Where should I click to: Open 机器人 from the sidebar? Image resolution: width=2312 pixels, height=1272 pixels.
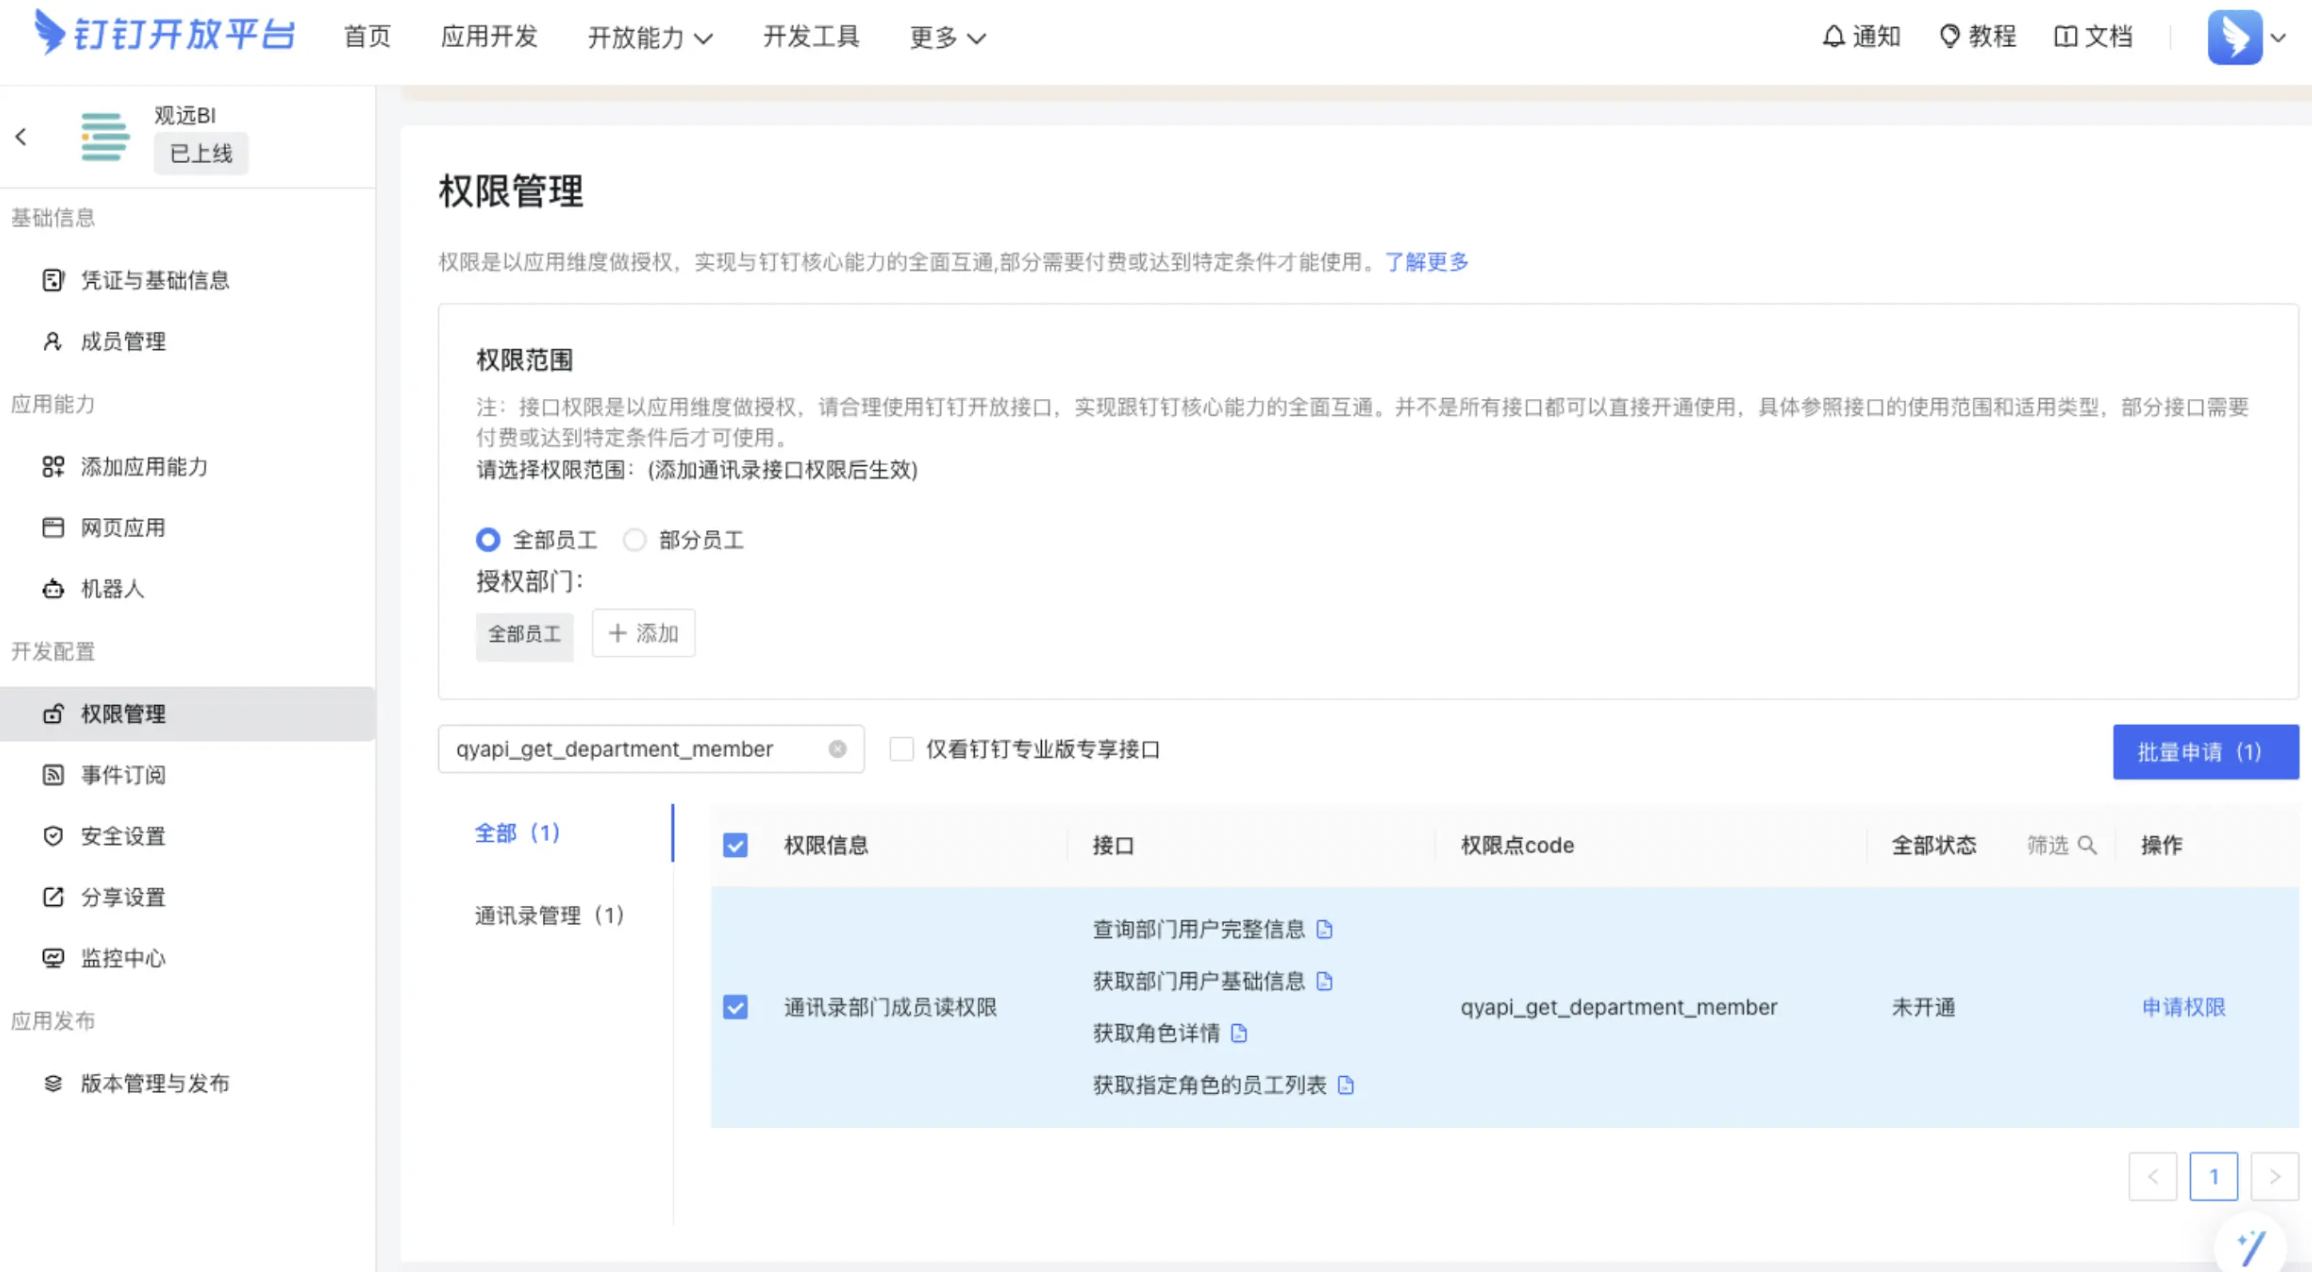tap(187, 589)
